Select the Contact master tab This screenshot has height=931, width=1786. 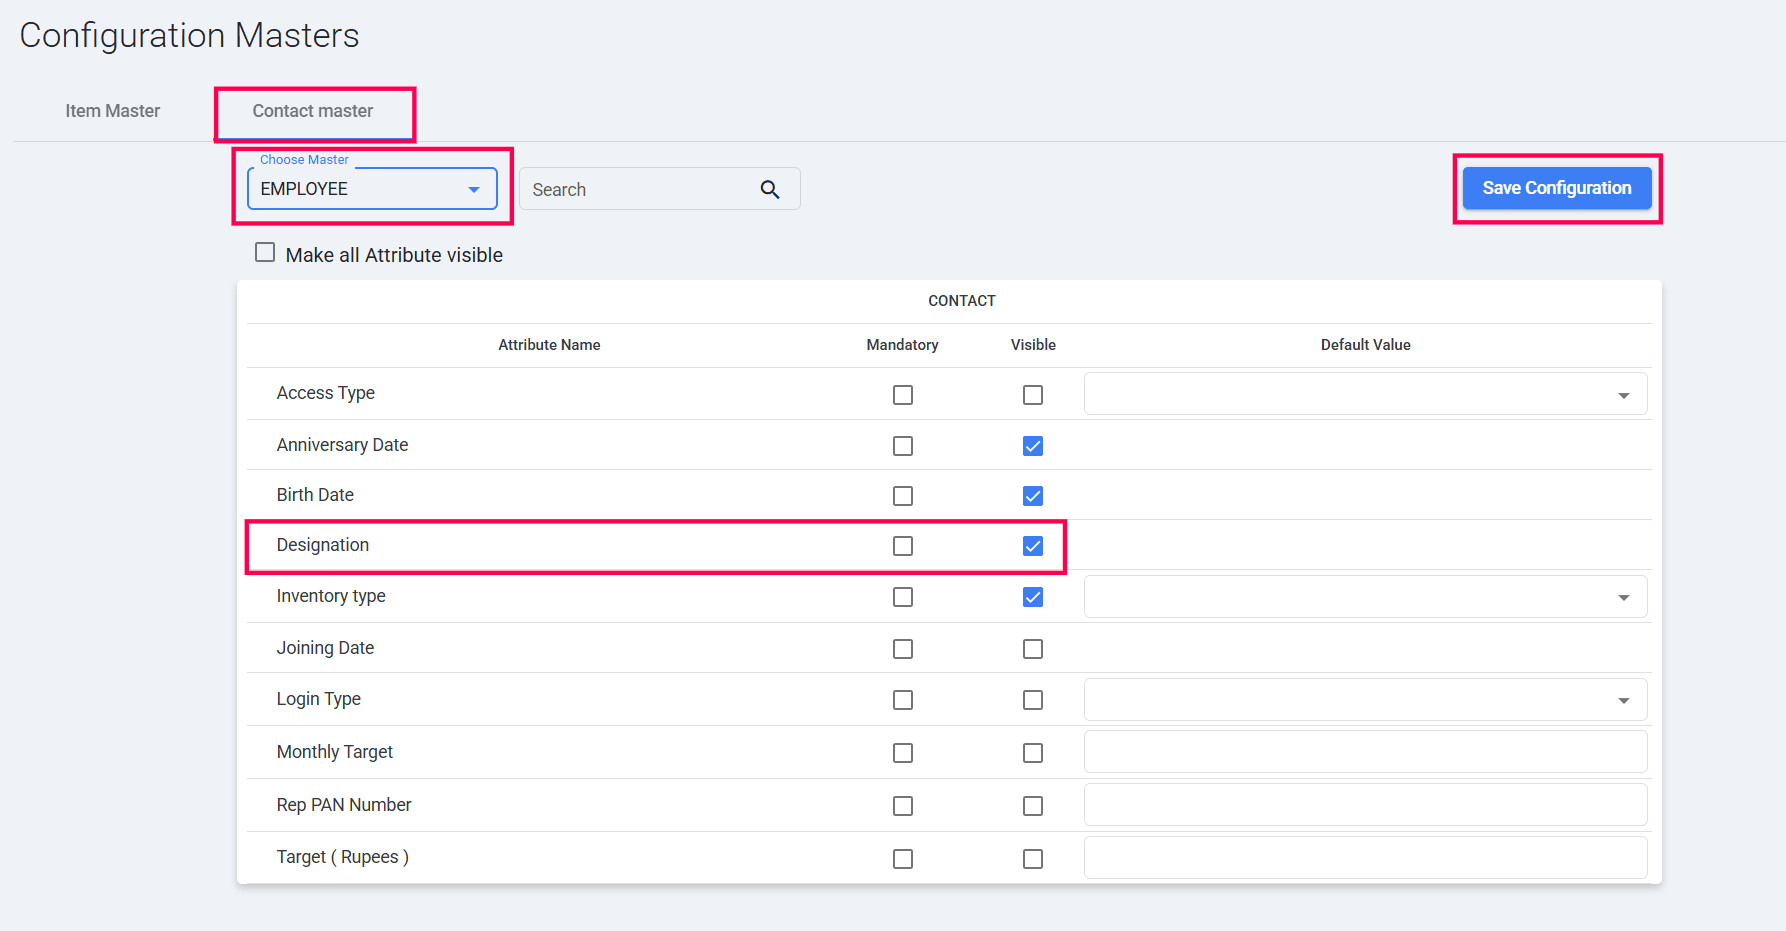(x=313, y=111)
